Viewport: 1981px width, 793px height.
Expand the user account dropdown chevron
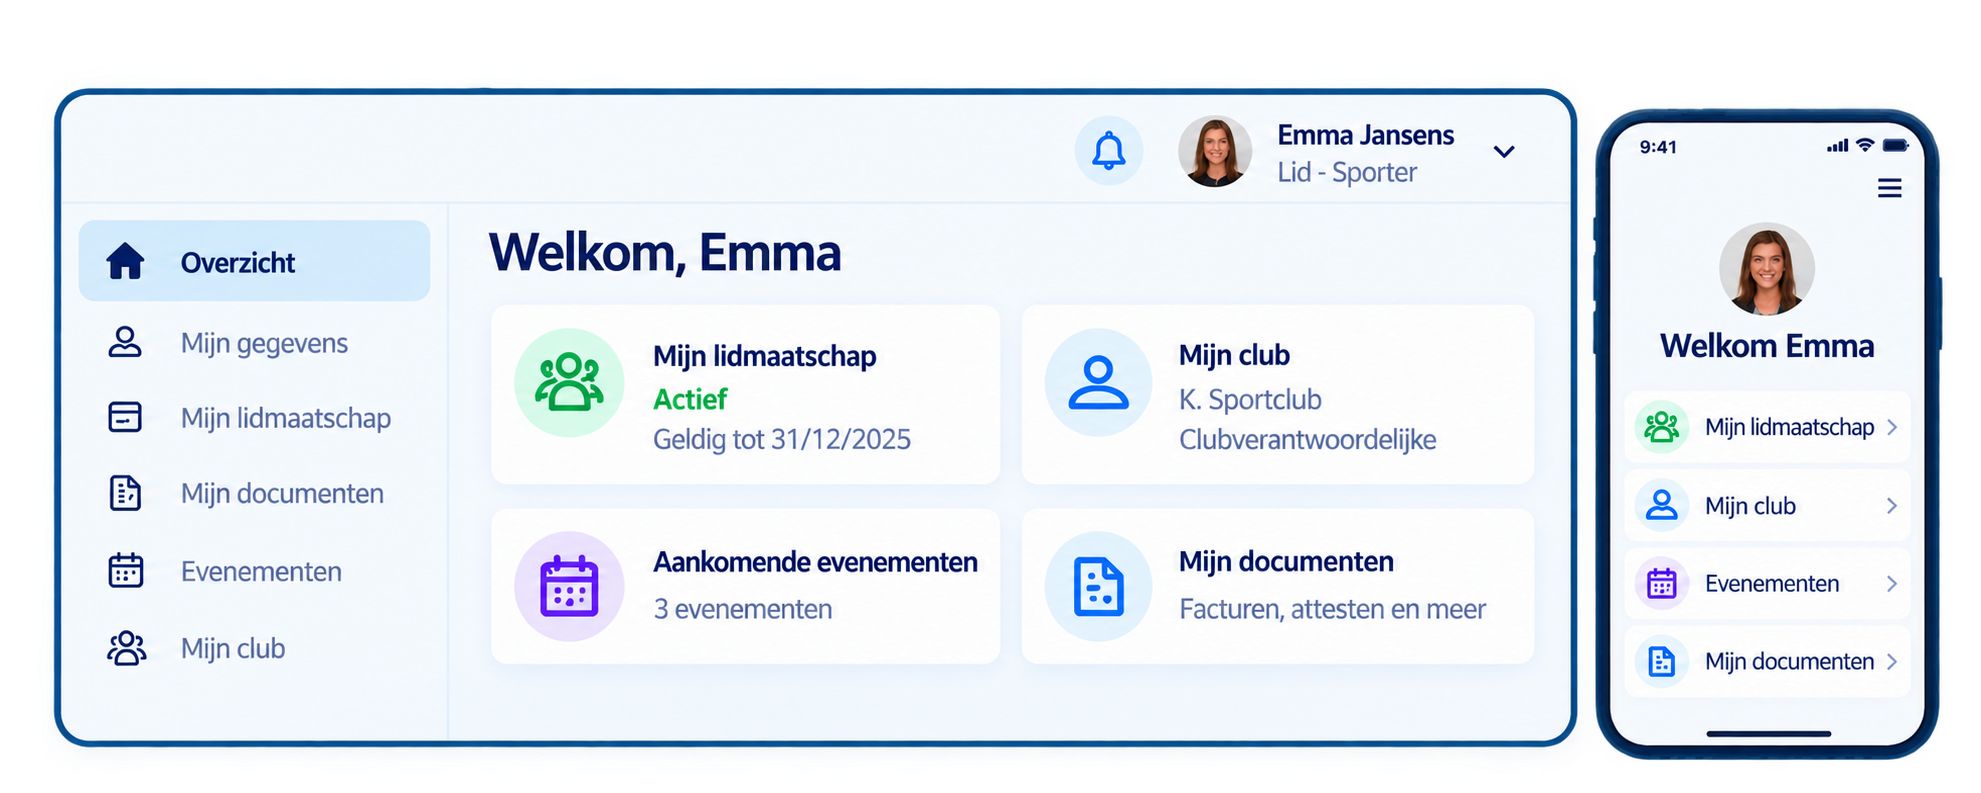click(1503, 152)
